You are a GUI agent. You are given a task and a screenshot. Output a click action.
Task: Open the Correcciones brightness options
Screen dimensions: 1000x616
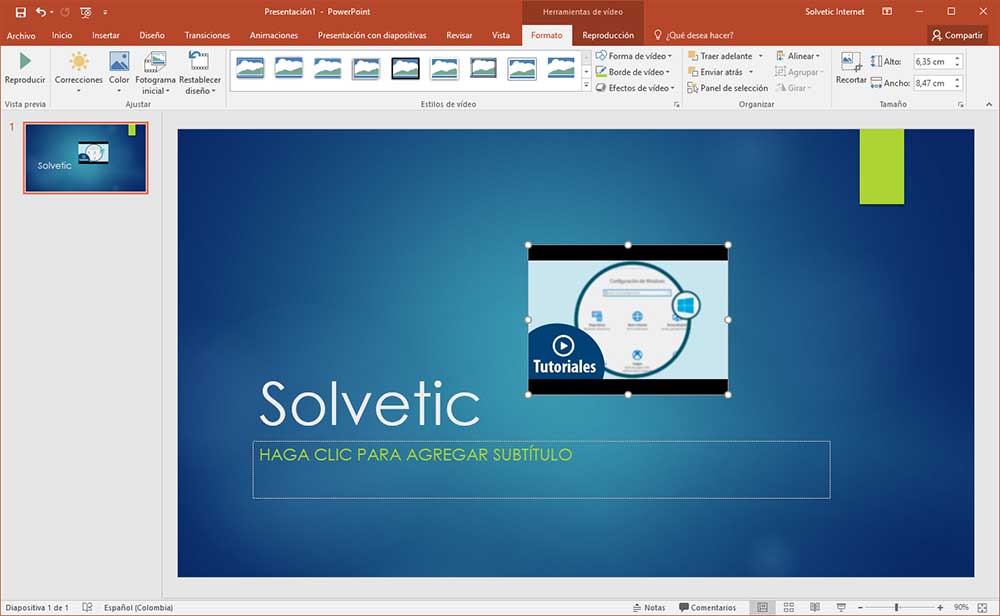point(78,71)
